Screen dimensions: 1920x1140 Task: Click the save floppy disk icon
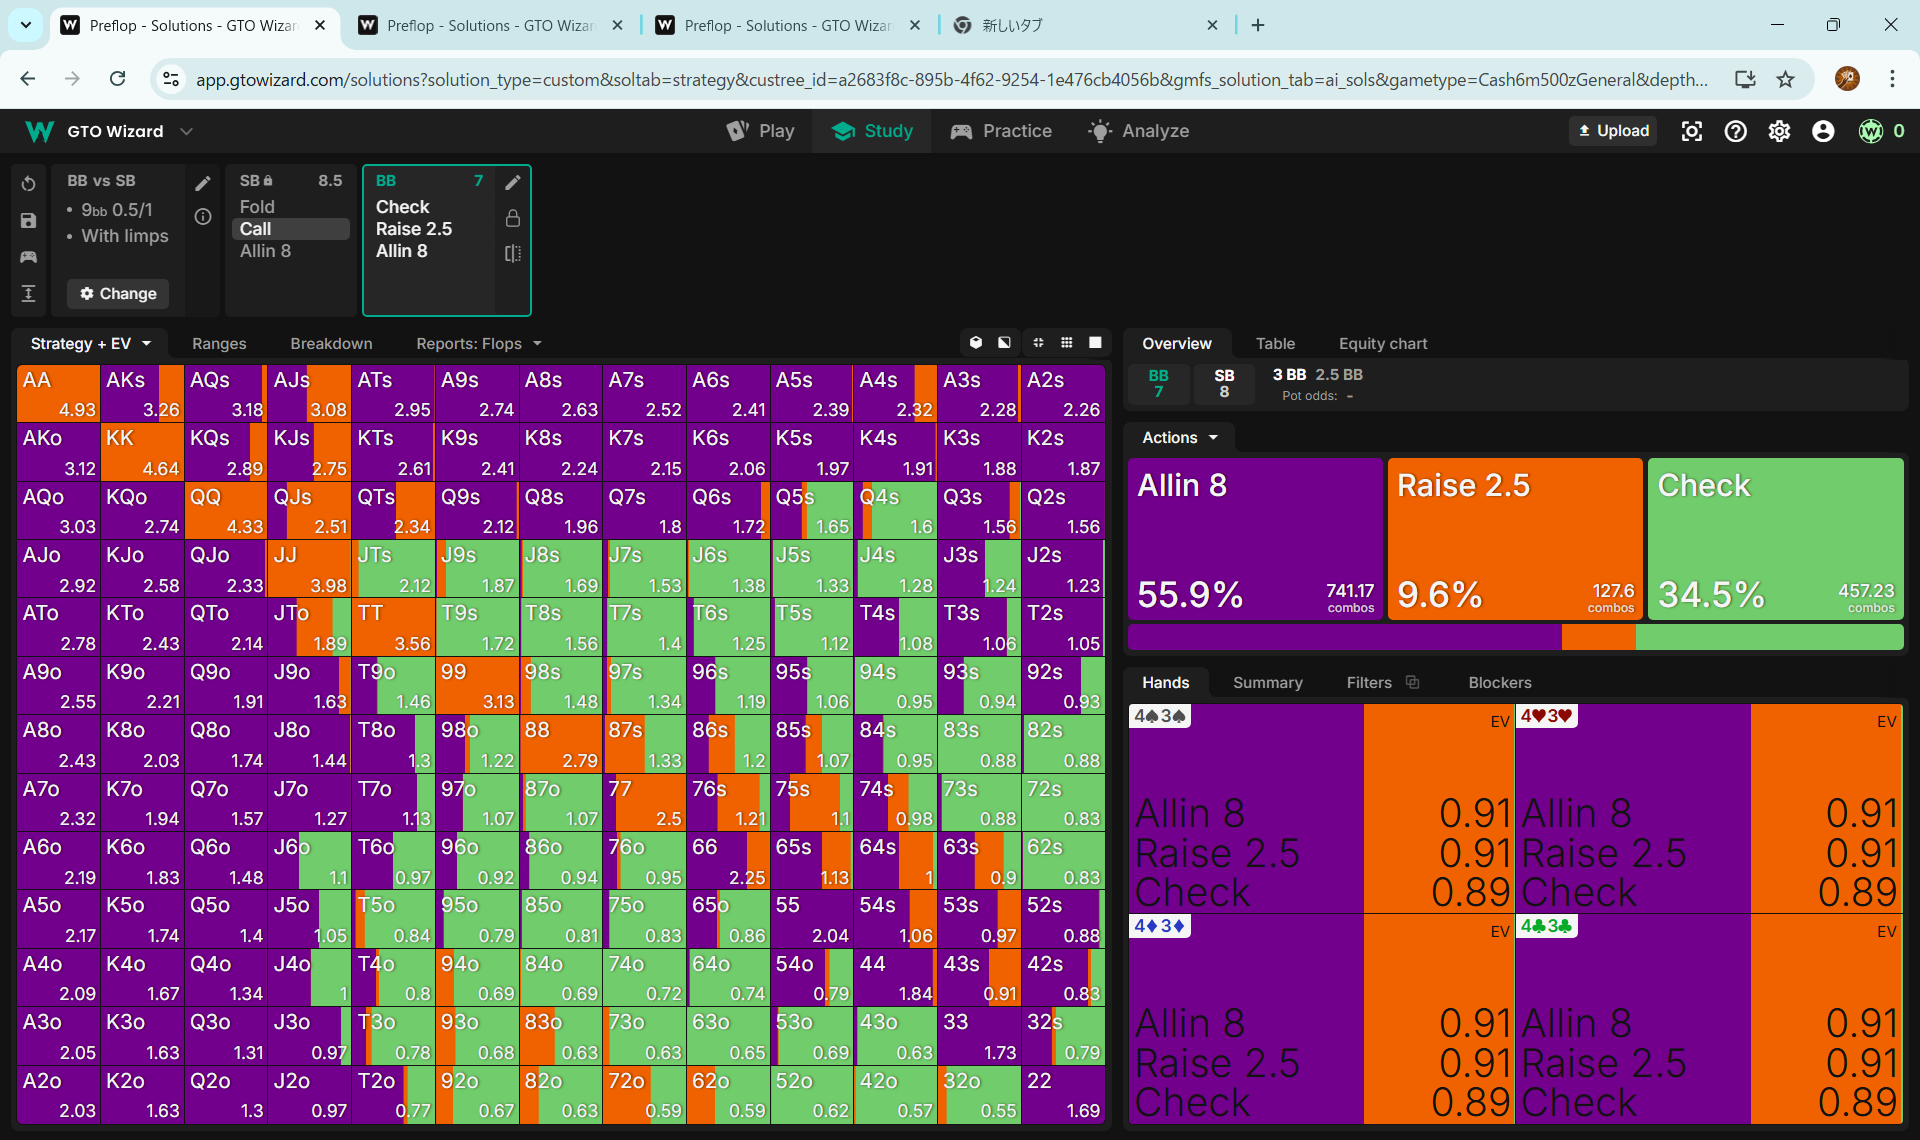(x=28, y=220)
